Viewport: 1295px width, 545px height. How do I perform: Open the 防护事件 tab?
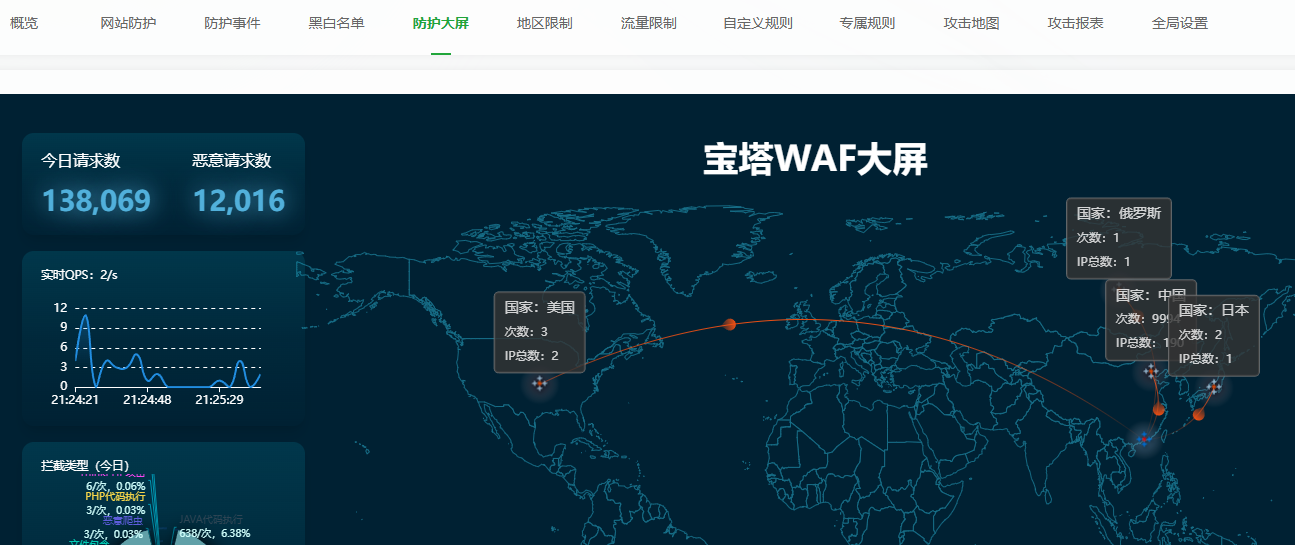click(x=232, y=23)
